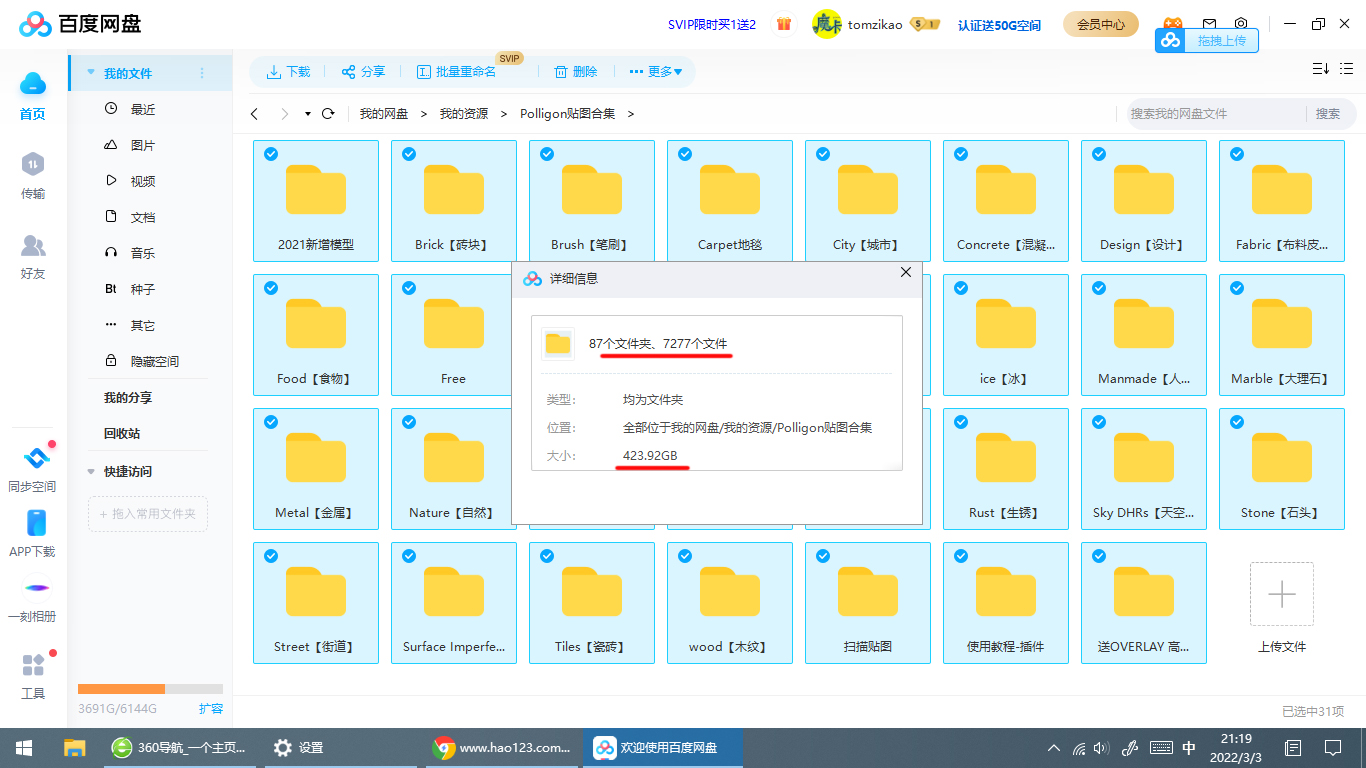Uncheck the 2021新增模型 folder checkbox
The image size is (1366, 768).
click(270, 154)
